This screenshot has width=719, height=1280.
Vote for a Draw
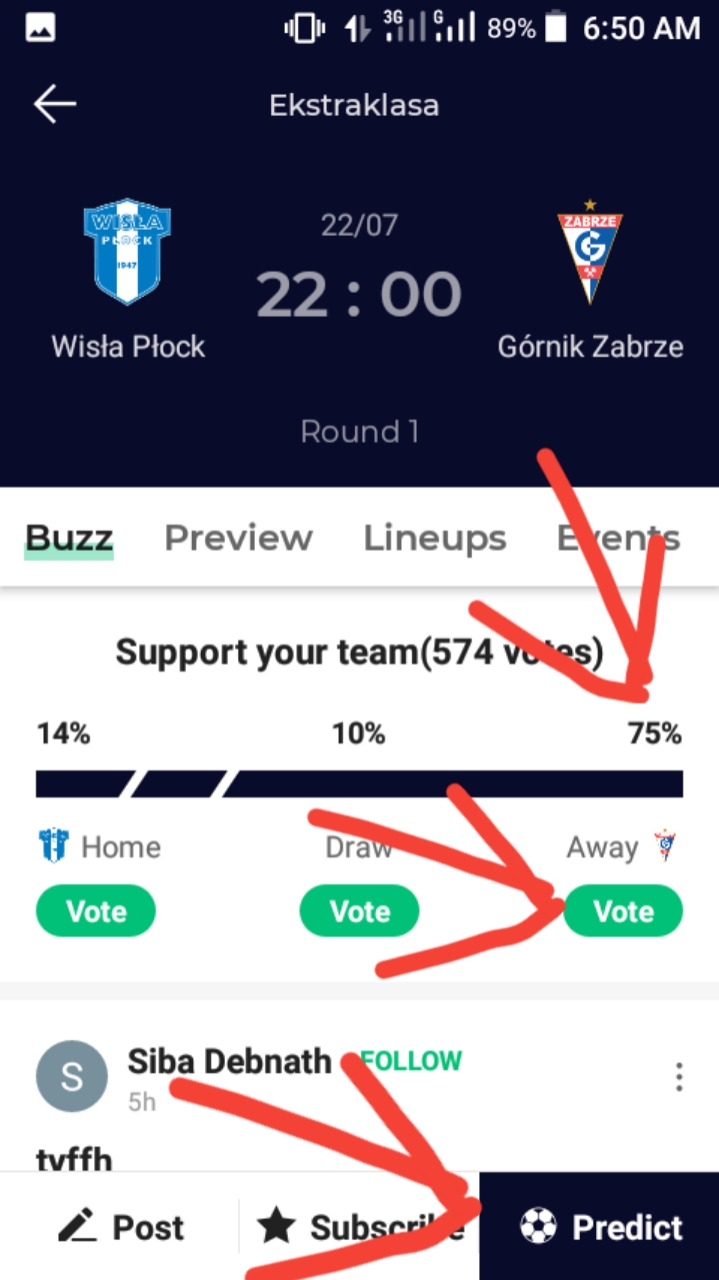pyautogui.click(x=359, y=911)
